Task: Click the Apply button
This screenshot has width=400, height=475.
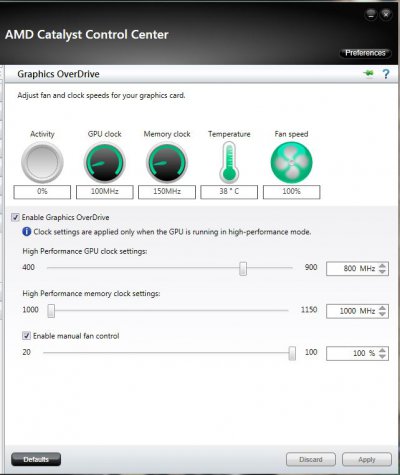Action: (x=367, y=459)
